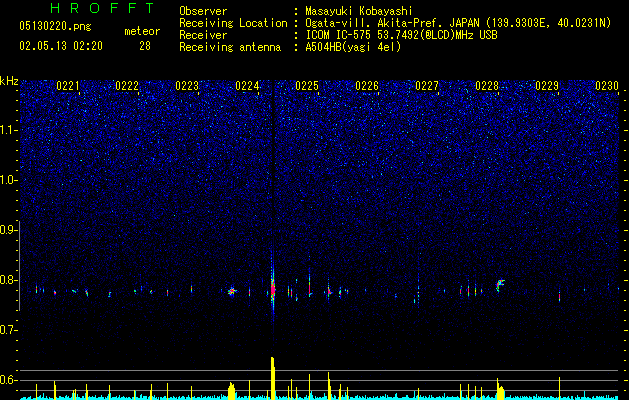Screen dimensions: 629x400
Task: Click the kHz axis unit label
Action: (x=9, y=81)
